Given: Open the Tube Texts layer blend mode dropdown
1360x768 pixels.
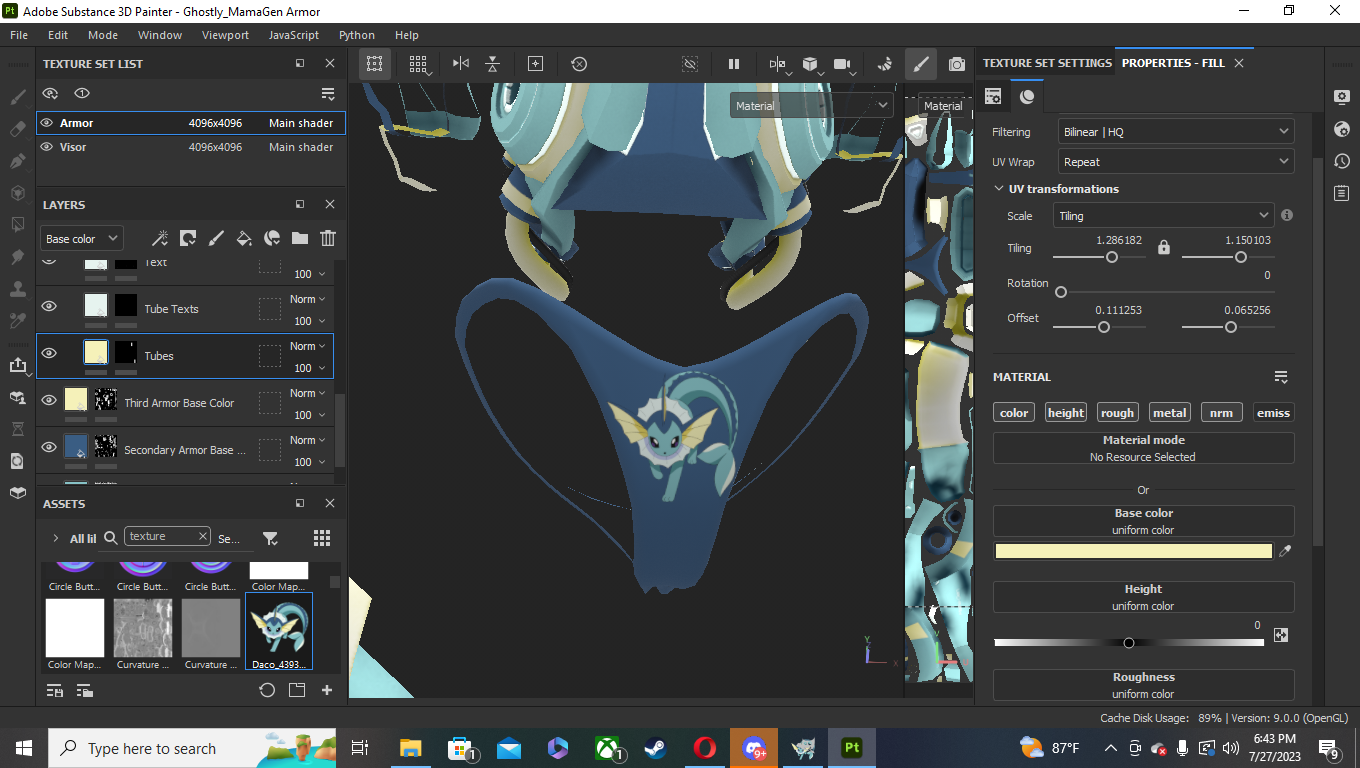Looking at the screenshot, I should click(x=308, y=299).
